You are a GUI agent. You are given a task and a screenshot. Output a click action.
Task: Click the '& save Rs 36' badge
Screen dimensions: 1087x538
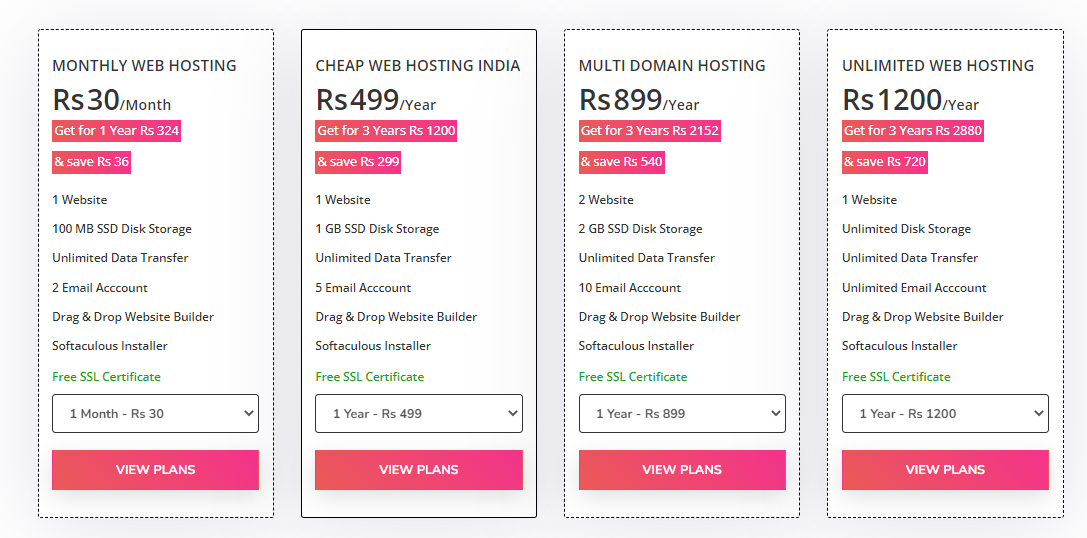pos(92,162)
